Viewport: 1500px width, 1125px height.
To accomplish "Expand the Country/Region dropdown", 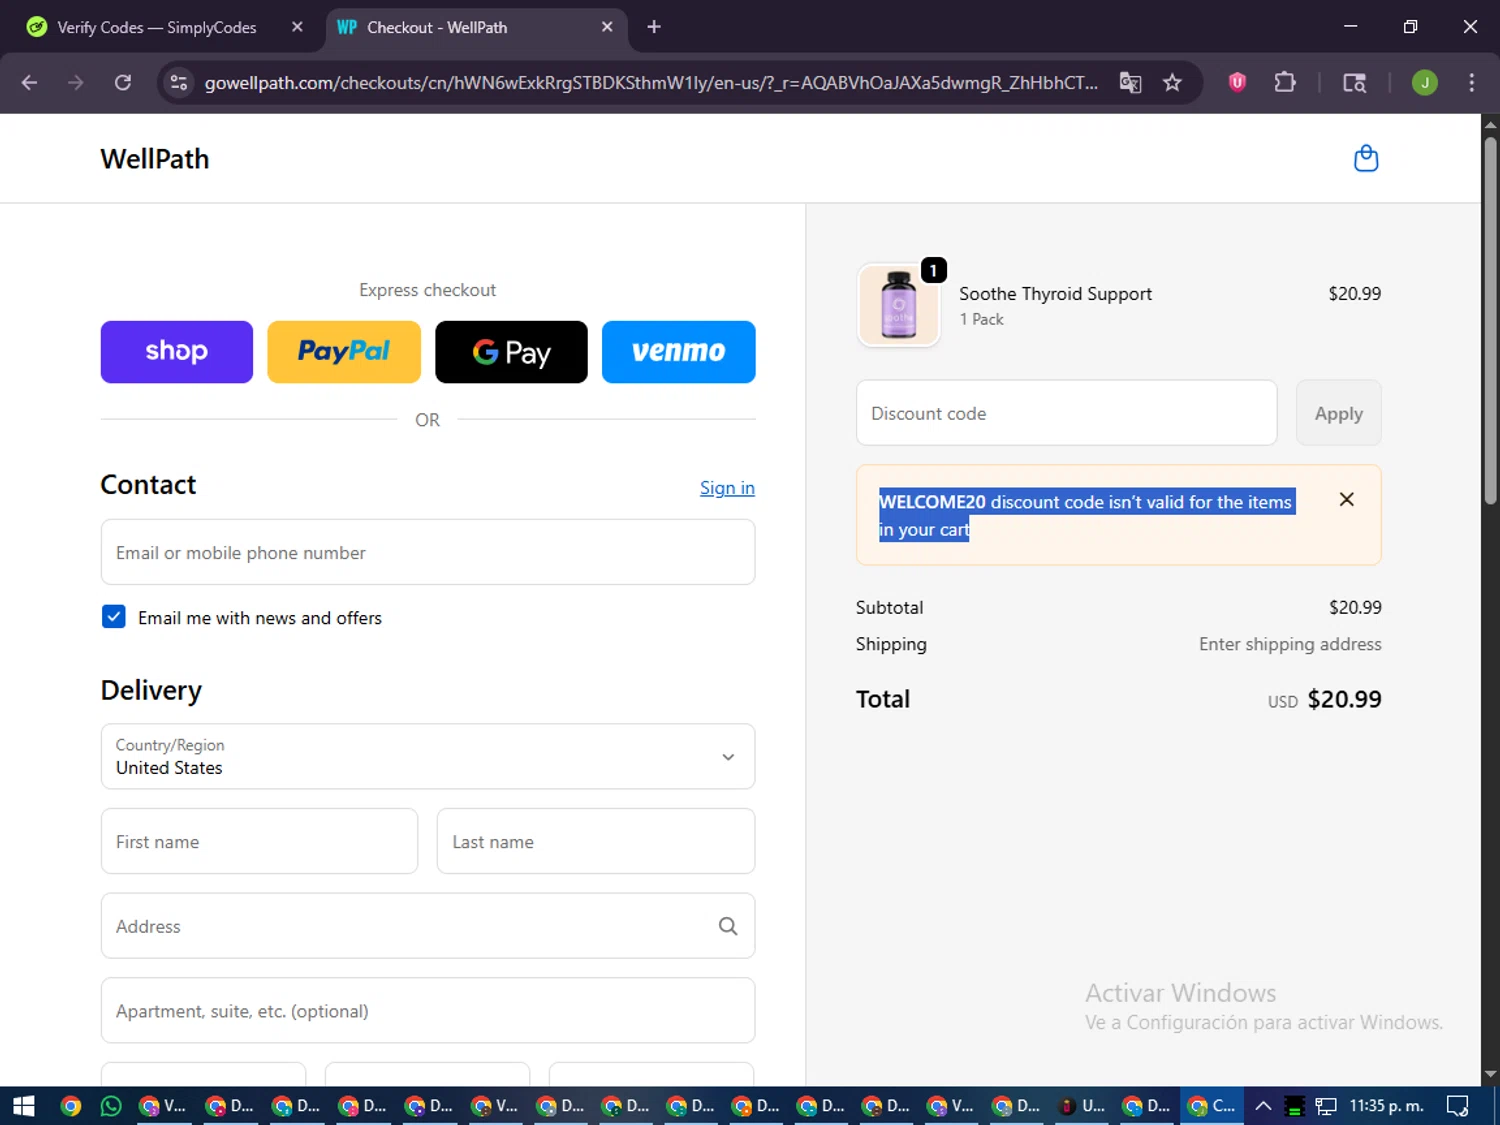I will (428, 757).
